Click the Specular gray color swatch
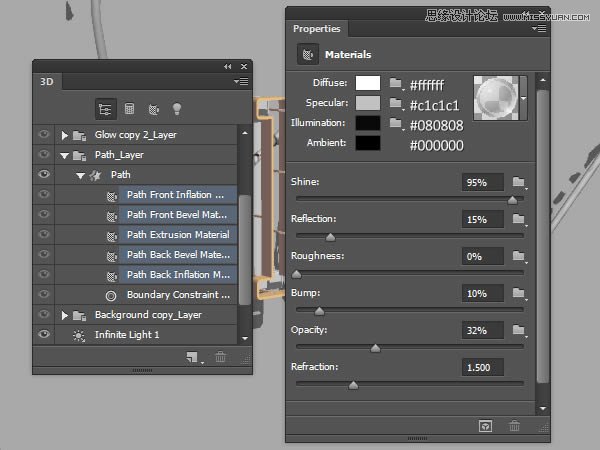The height and width of the screenshot is (450, 600). pyautogui.click(x=368, y=103)
